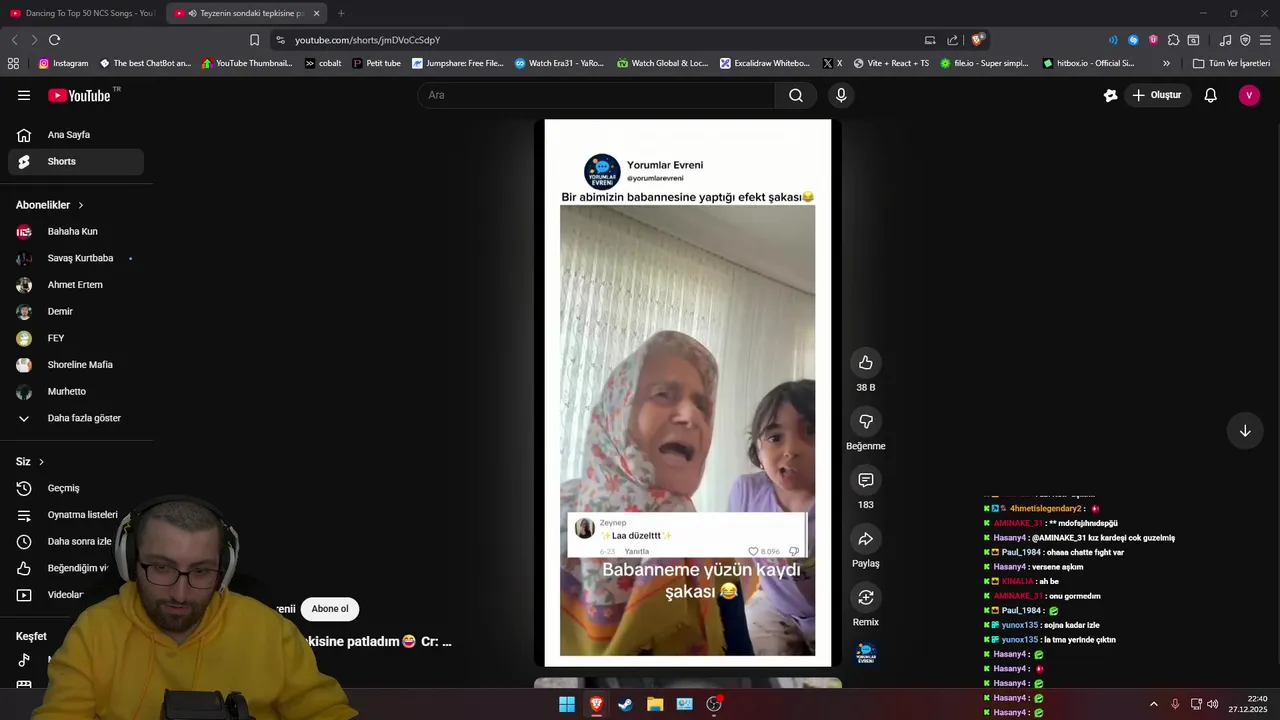Viewport: 1280px width, 720px height.
Task: Open hitbox.io bookmark
Action: [1088, 63]
